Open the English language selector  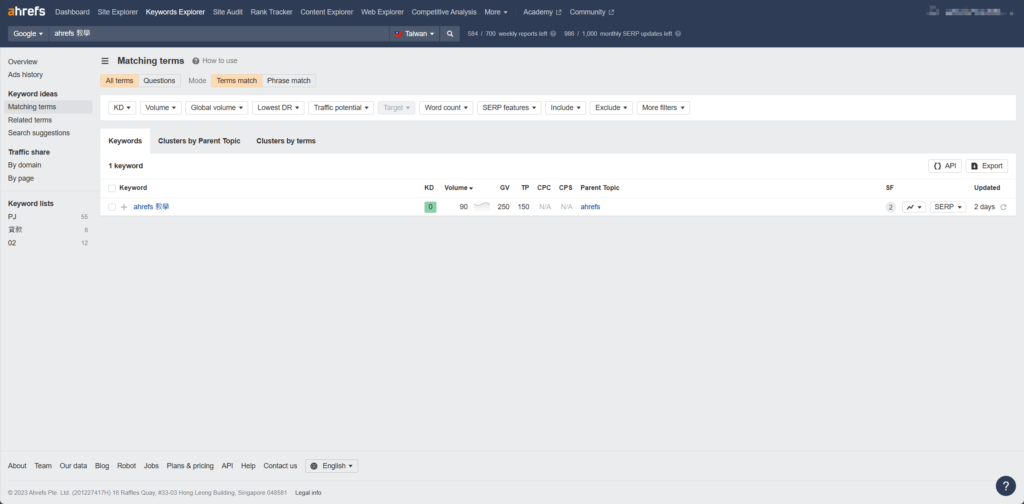(x=332, y=466)
